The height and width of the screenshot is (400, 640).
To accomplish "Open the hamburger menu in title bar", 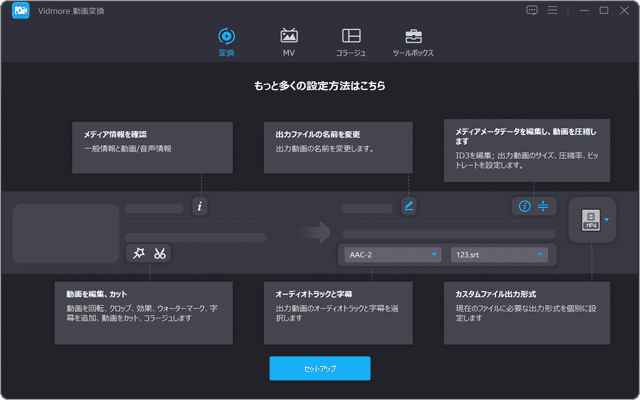I will click(x=555, y=10).
